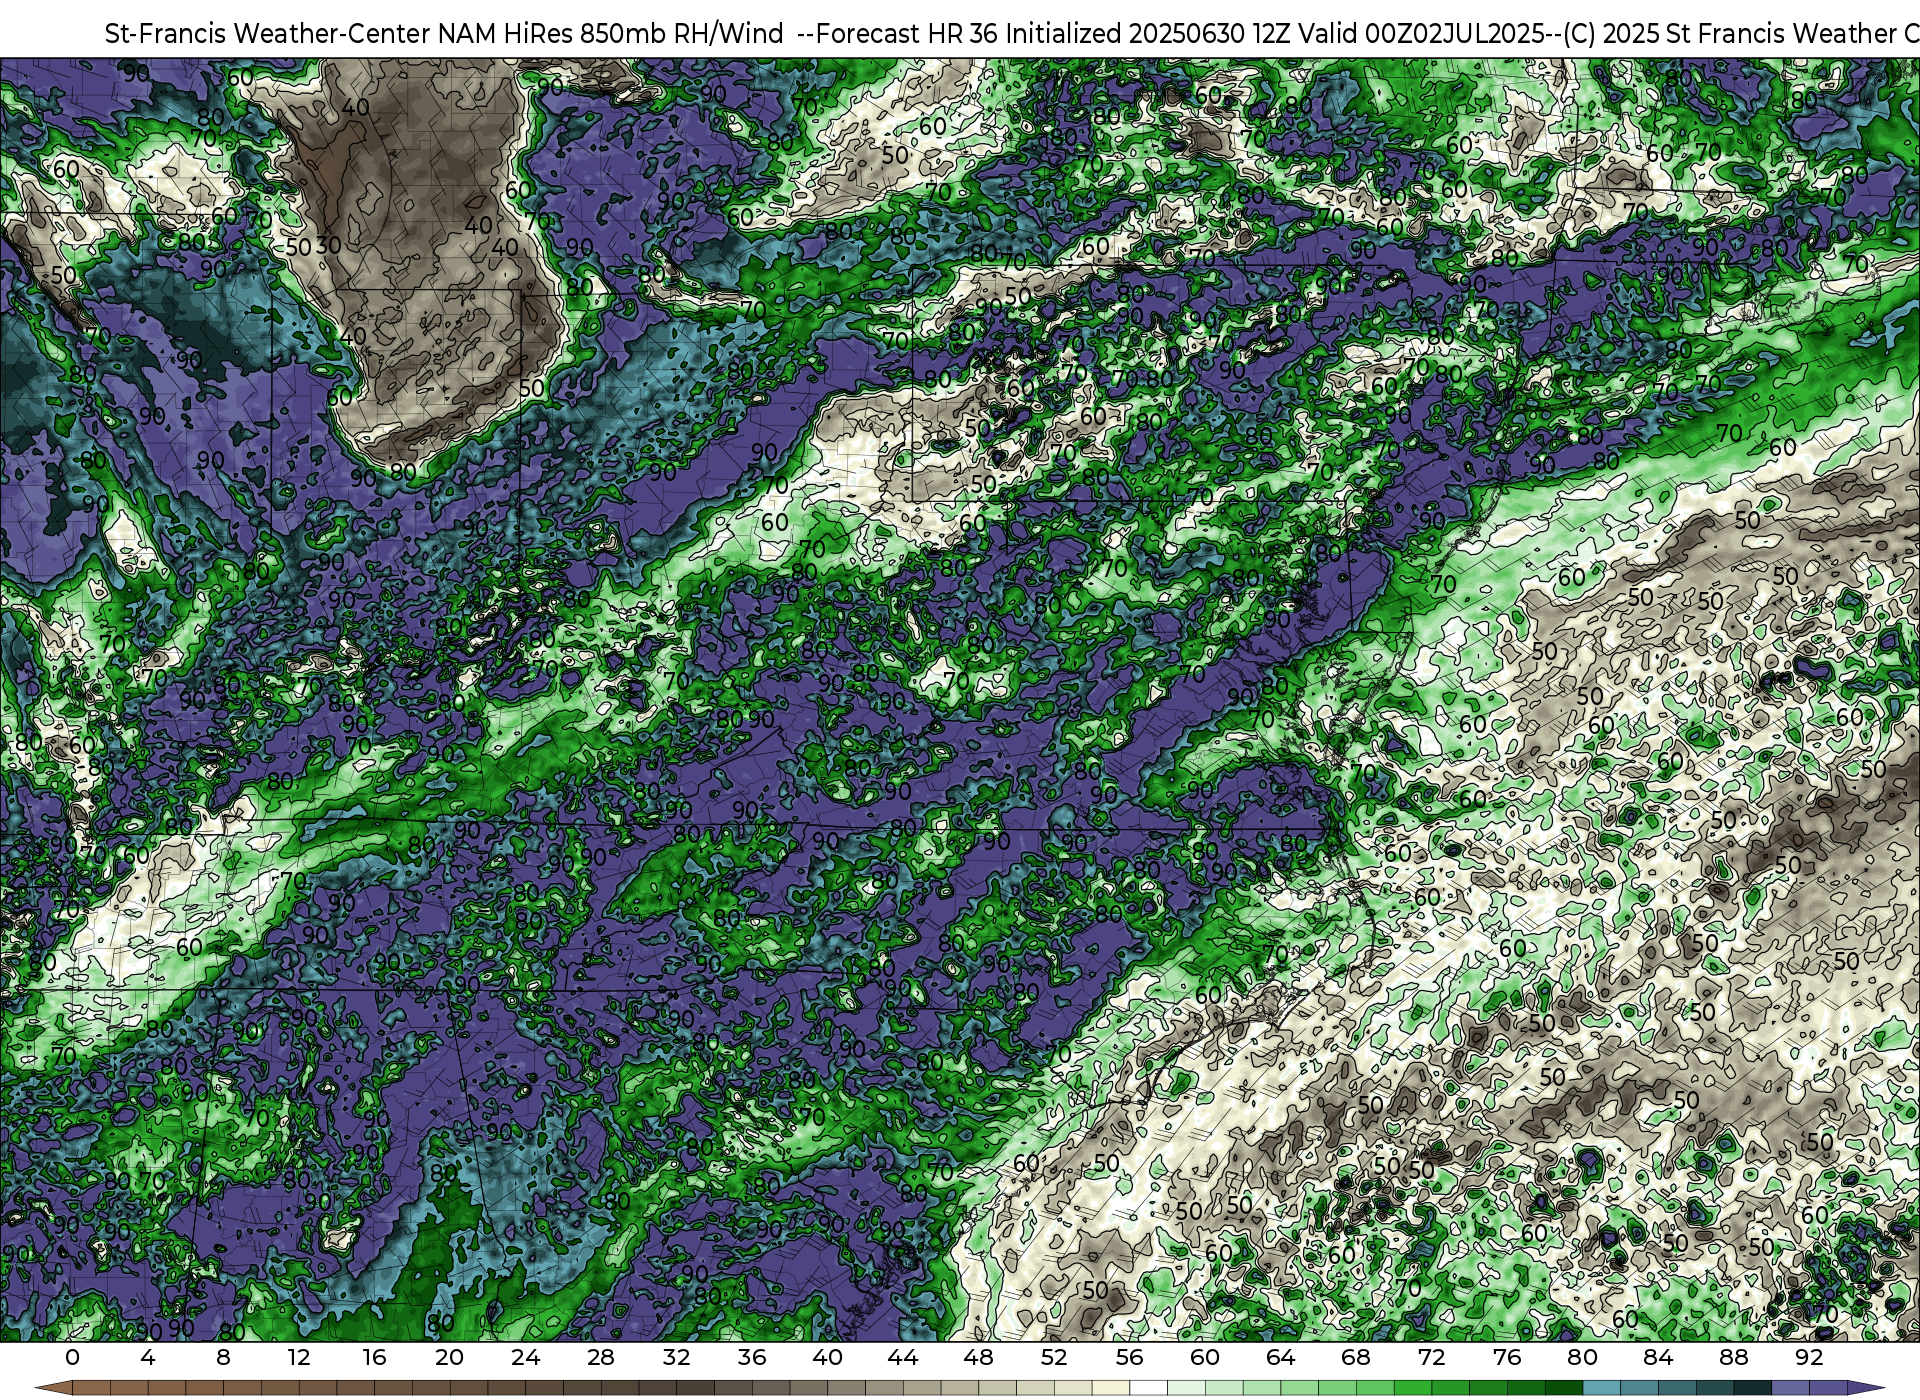Click the '56' color bar tick label

point(1129,1357)
